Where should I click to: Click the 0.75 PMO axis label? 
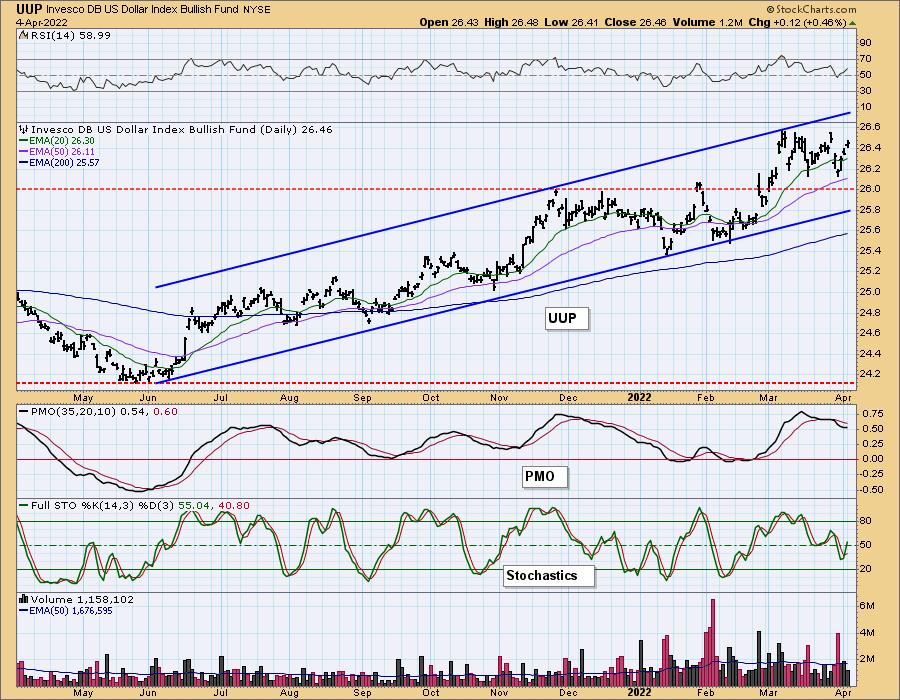pos(872,414)
